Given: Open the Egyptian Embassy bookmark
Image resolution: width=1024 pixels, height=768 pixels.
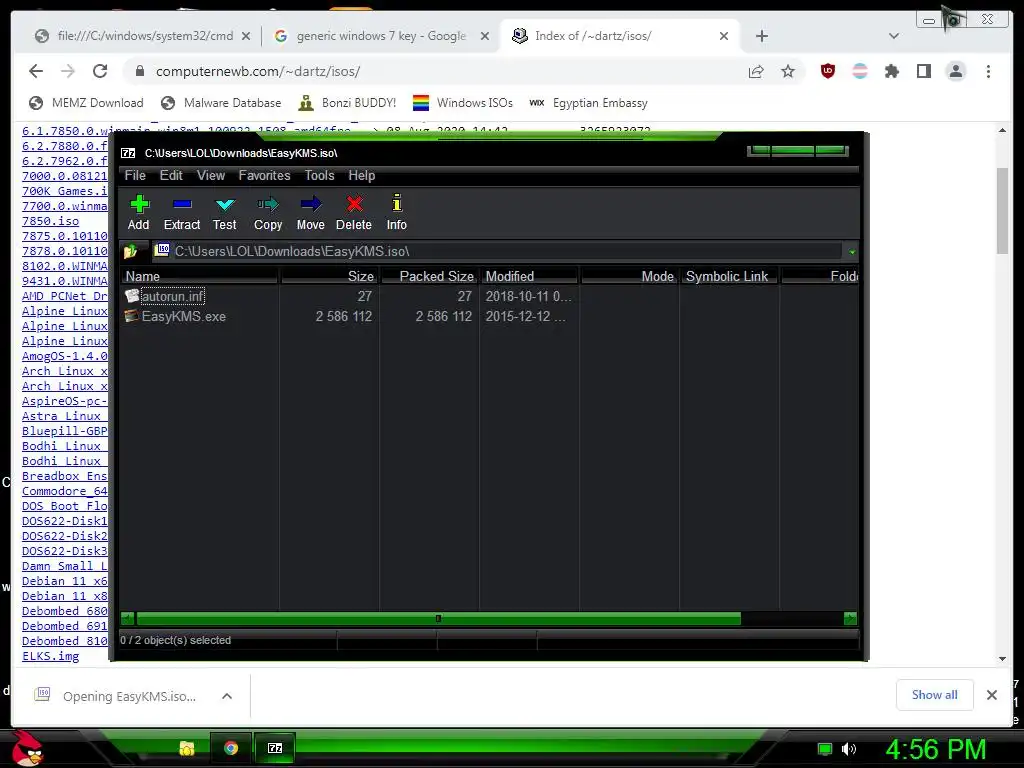Looking at the screenshot, I should pos(588,103).
